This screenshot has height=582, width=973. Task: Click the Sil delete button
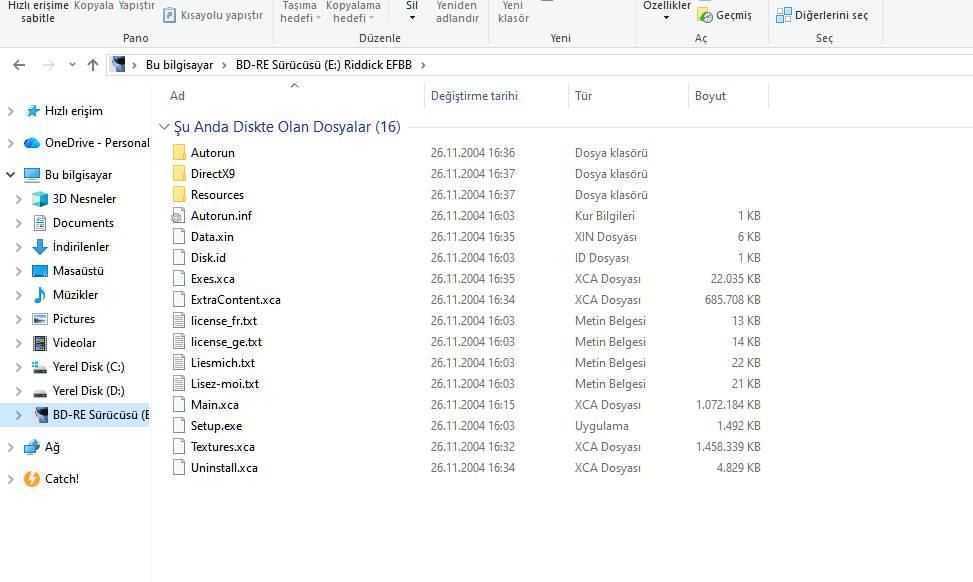point(412,11)
